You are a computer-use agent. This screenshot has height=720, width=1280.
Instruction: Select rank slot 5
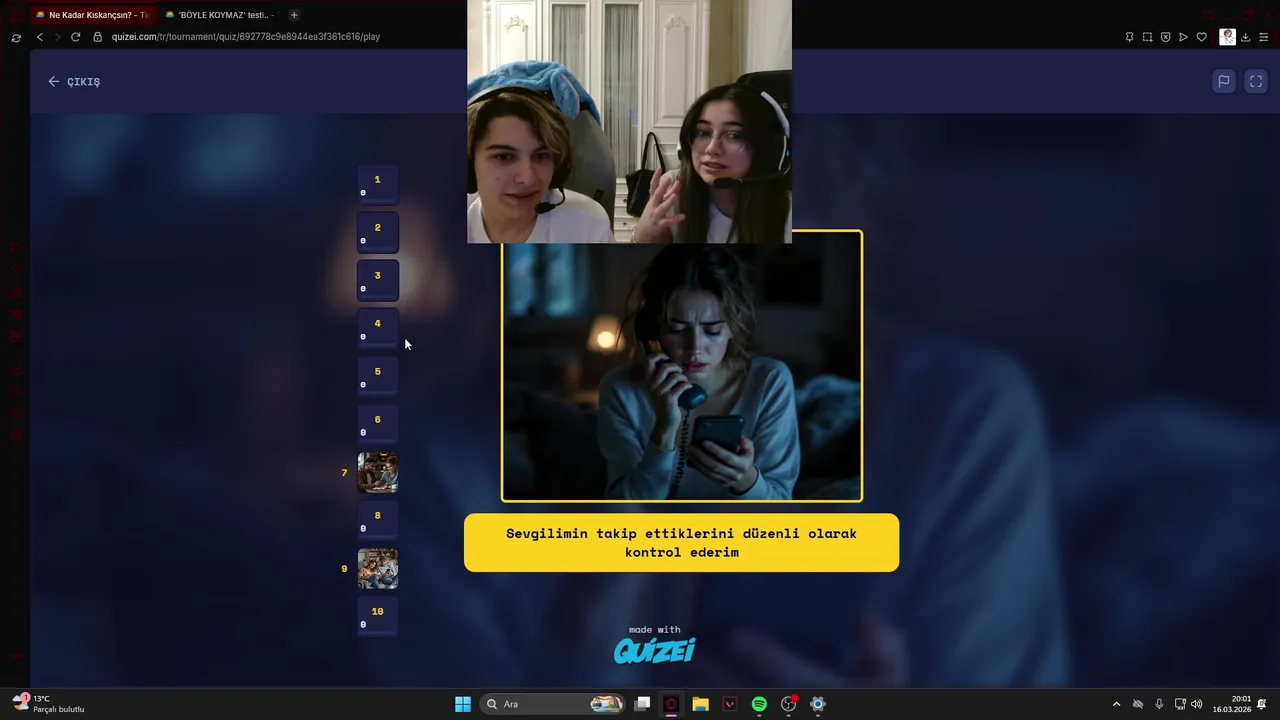(378, 376)
